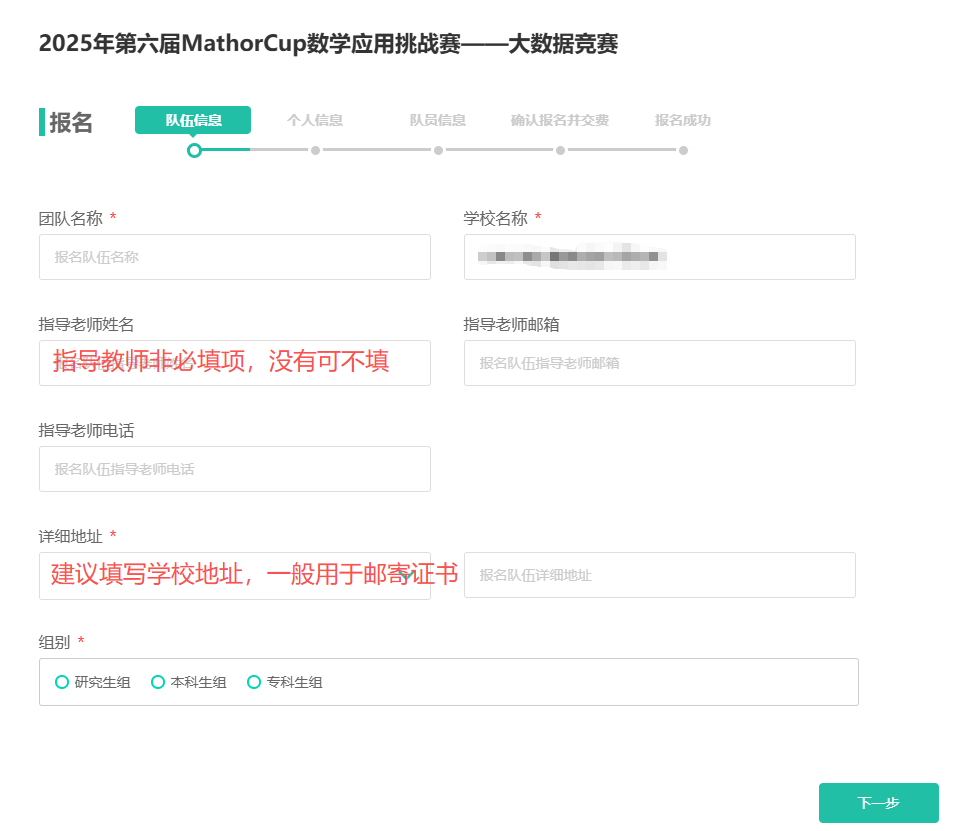Focus the 指导老师邮箱 email field
The image size is (962, 831).
659,363
